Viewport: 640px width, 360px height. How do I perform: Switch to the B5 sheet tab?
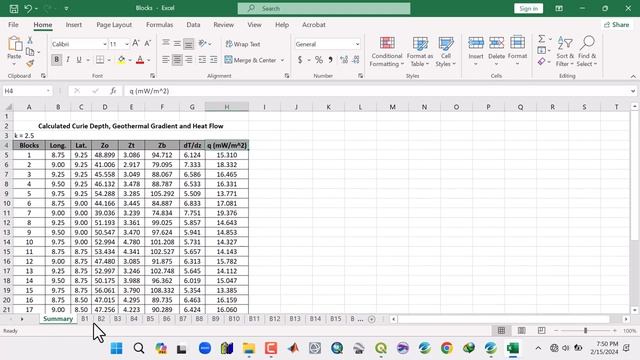[x=150, y=319]
